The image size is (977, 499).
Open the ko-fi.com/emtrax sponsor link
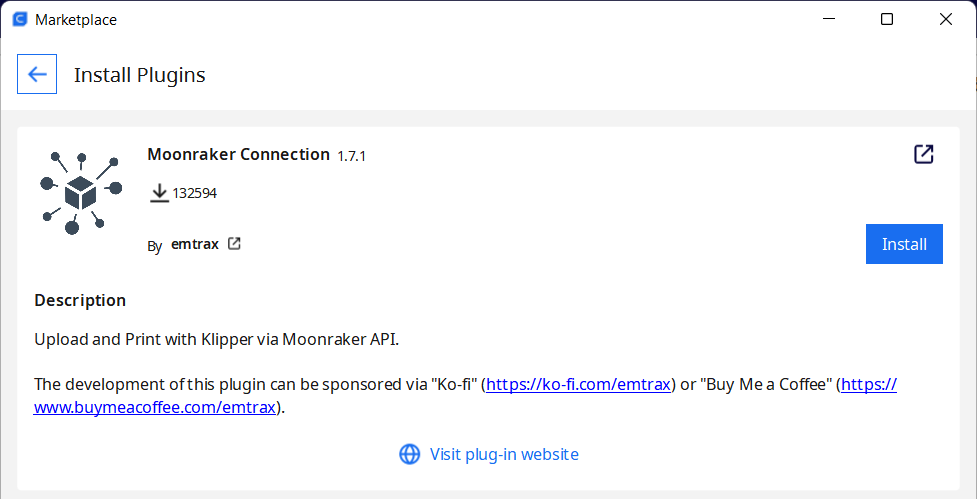(579, 384)
